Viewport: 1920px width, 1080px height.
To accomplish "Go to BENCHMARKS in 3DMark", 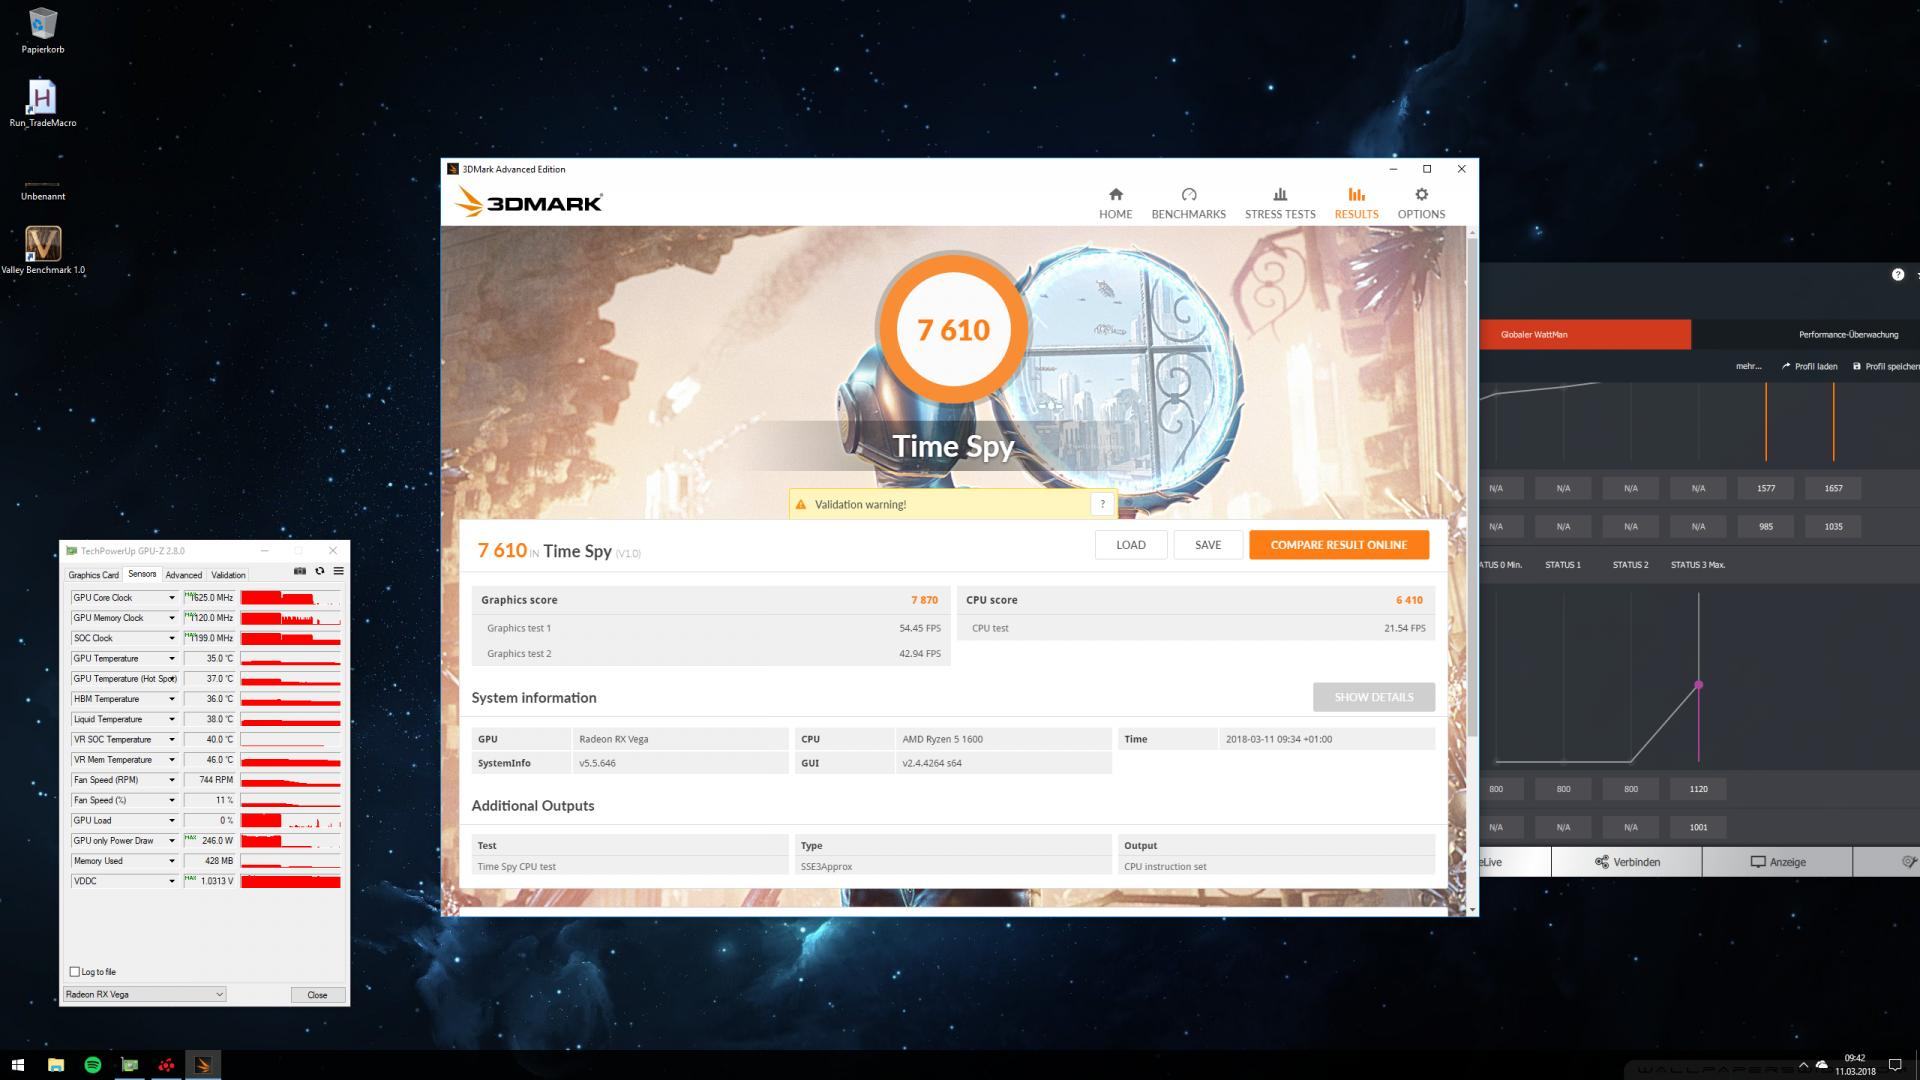I will coord(1188,203).
